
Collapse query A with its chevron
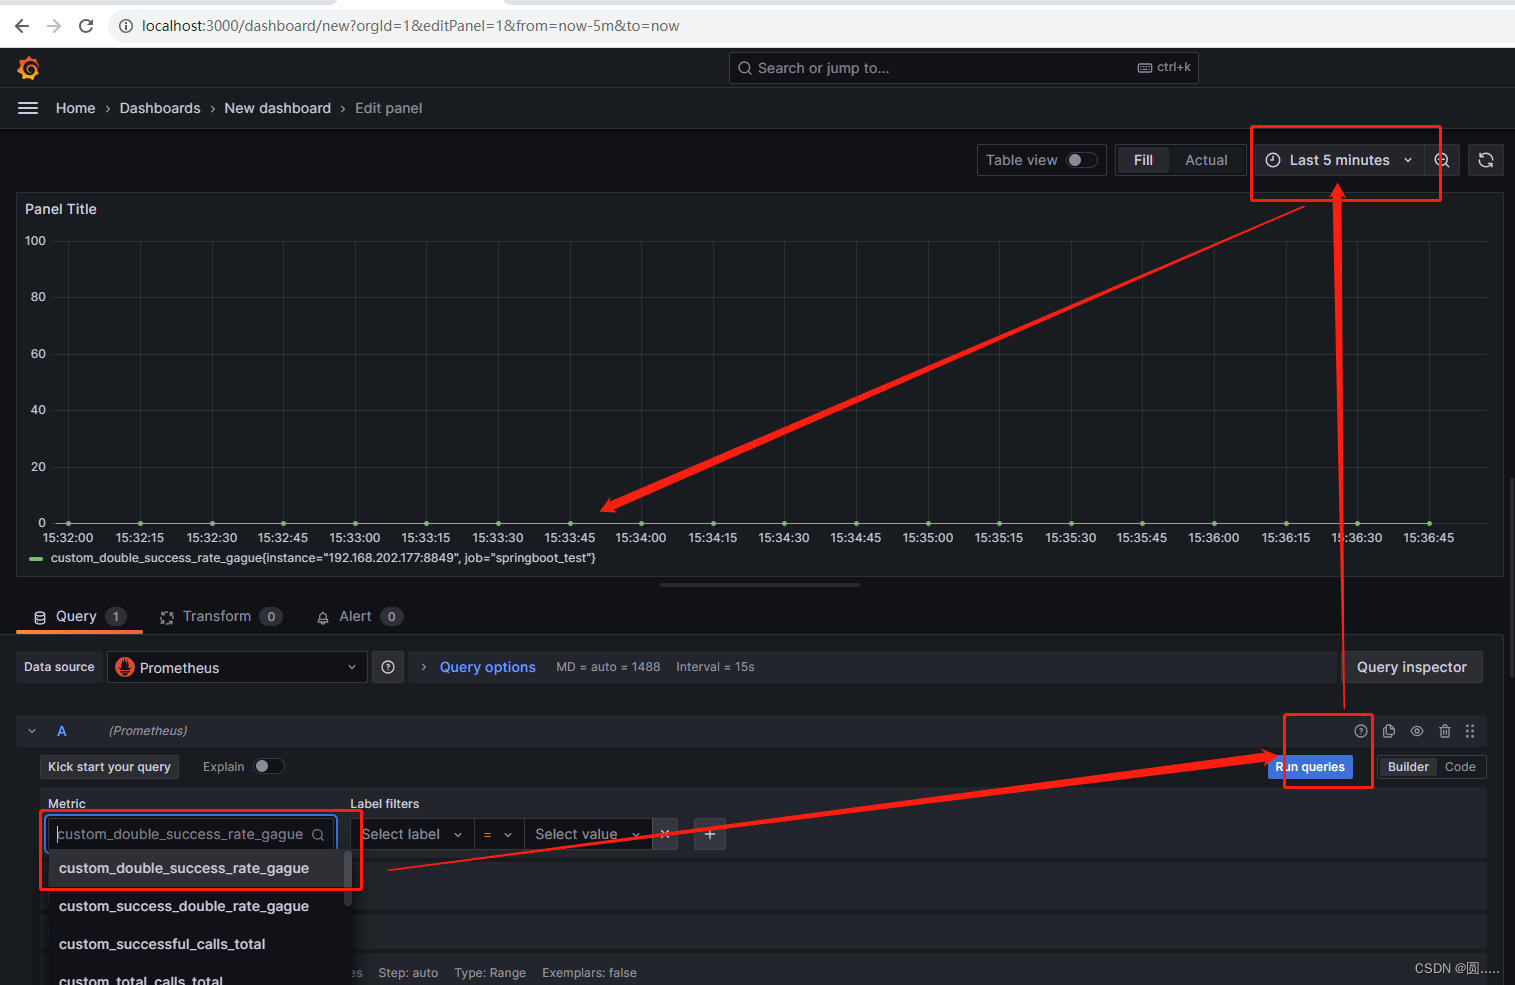coord(31,731)
